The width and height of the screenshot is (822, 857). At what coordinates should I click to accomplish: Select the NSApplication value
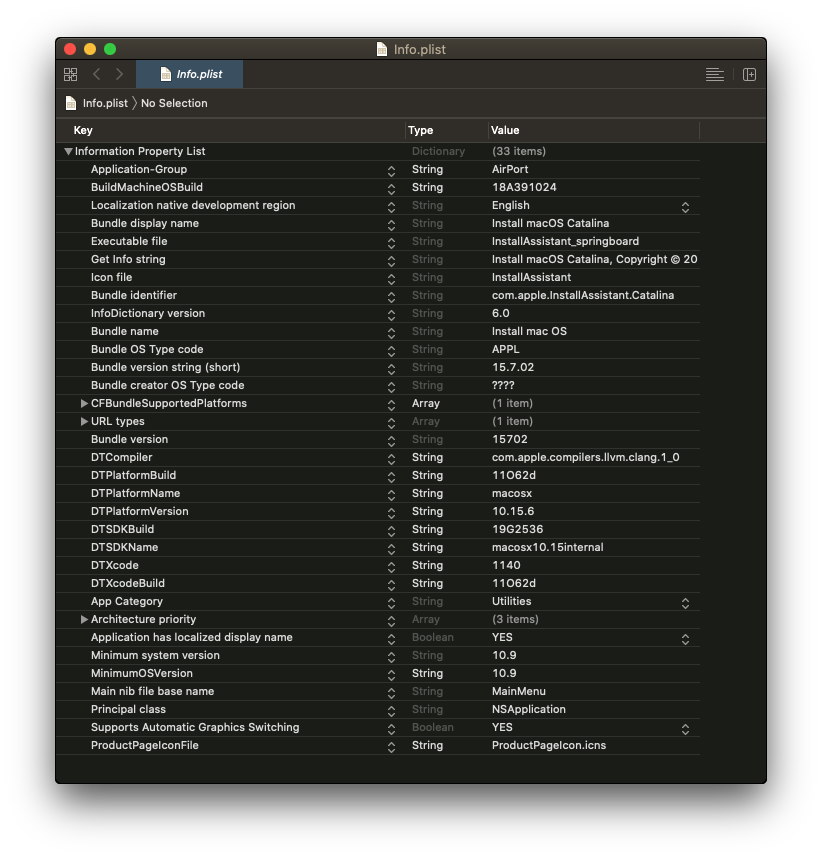(529, 709)
